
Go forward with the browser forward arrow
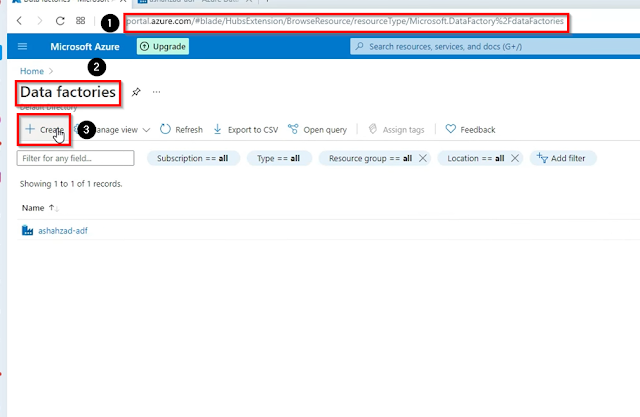click(40, 20)
